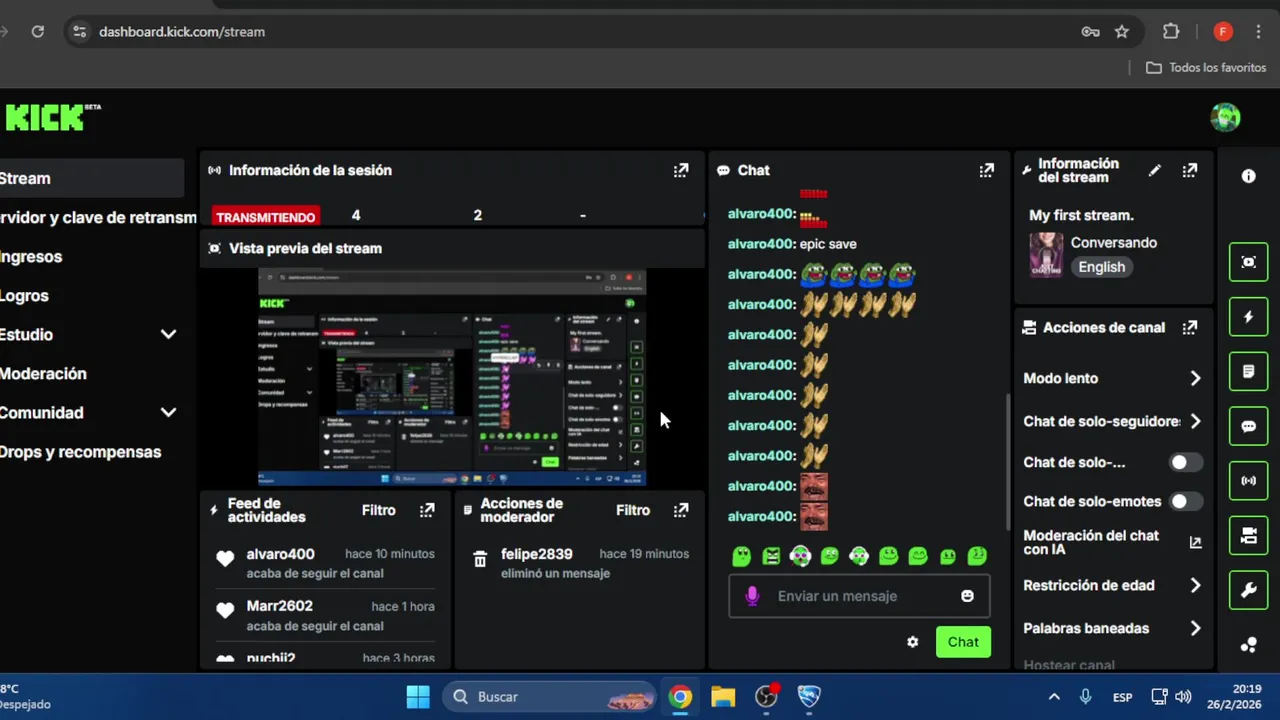
Task: Go to Ingresos section
Action: tap(31, 256)
